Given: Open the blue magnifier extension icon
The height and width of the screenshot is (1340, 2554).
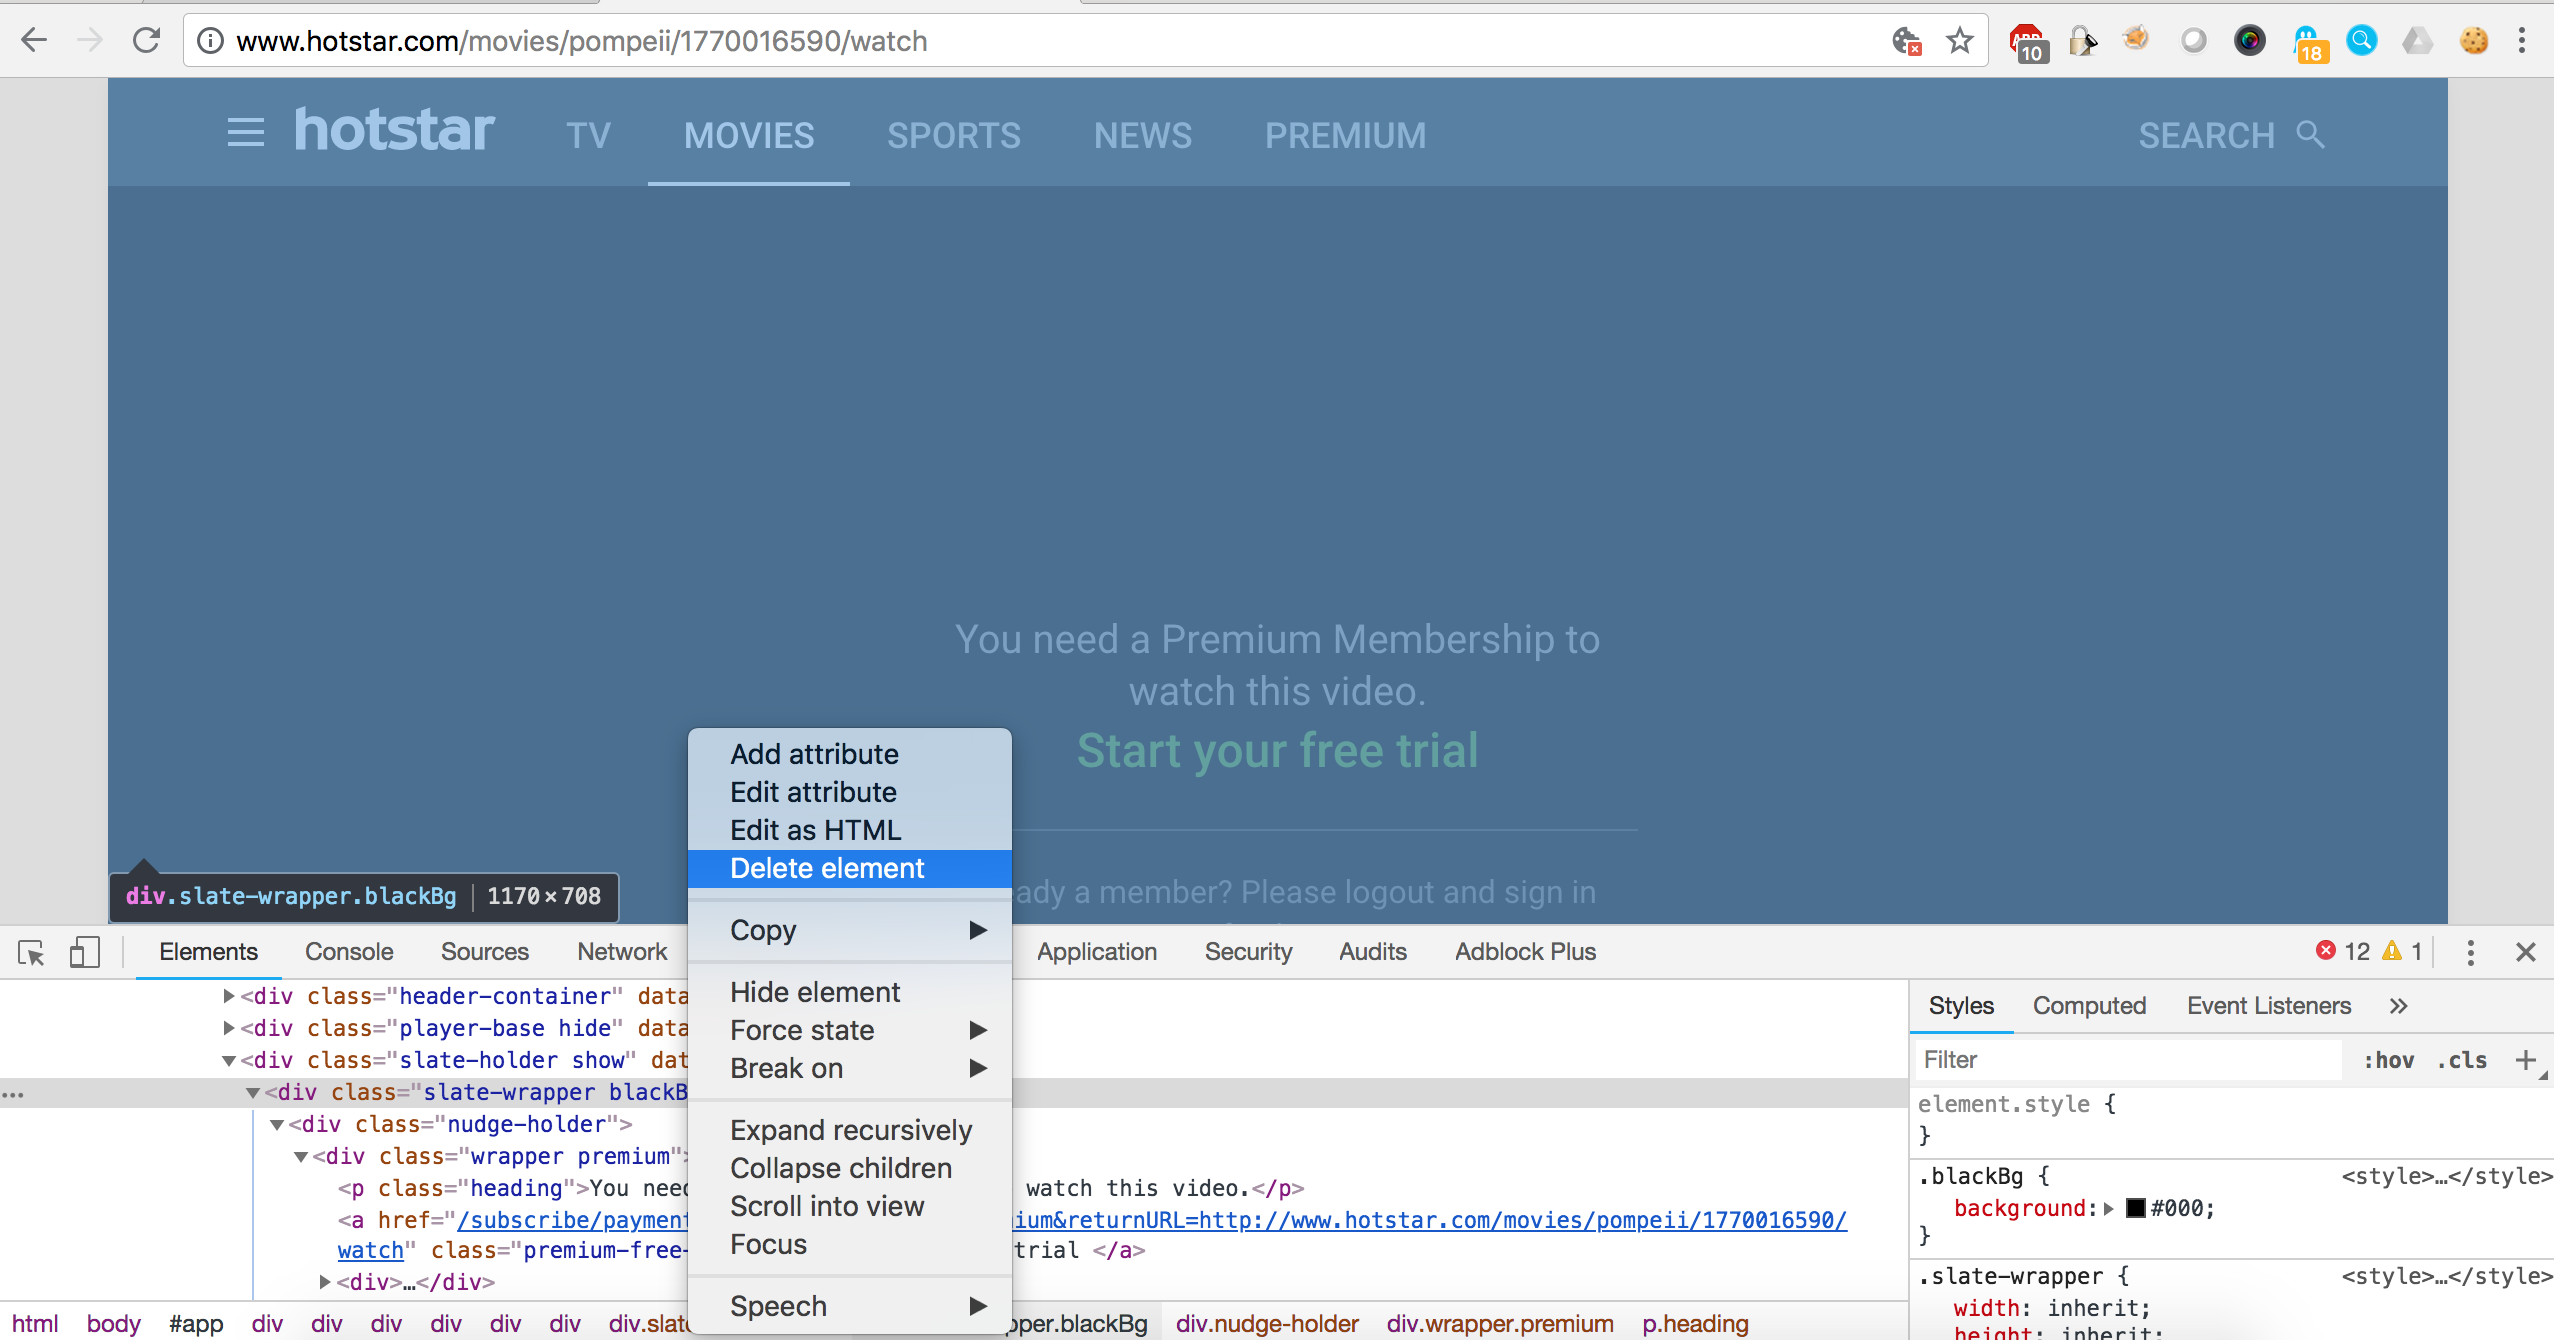Looking at the screenshot, I should coord(2362,41).
